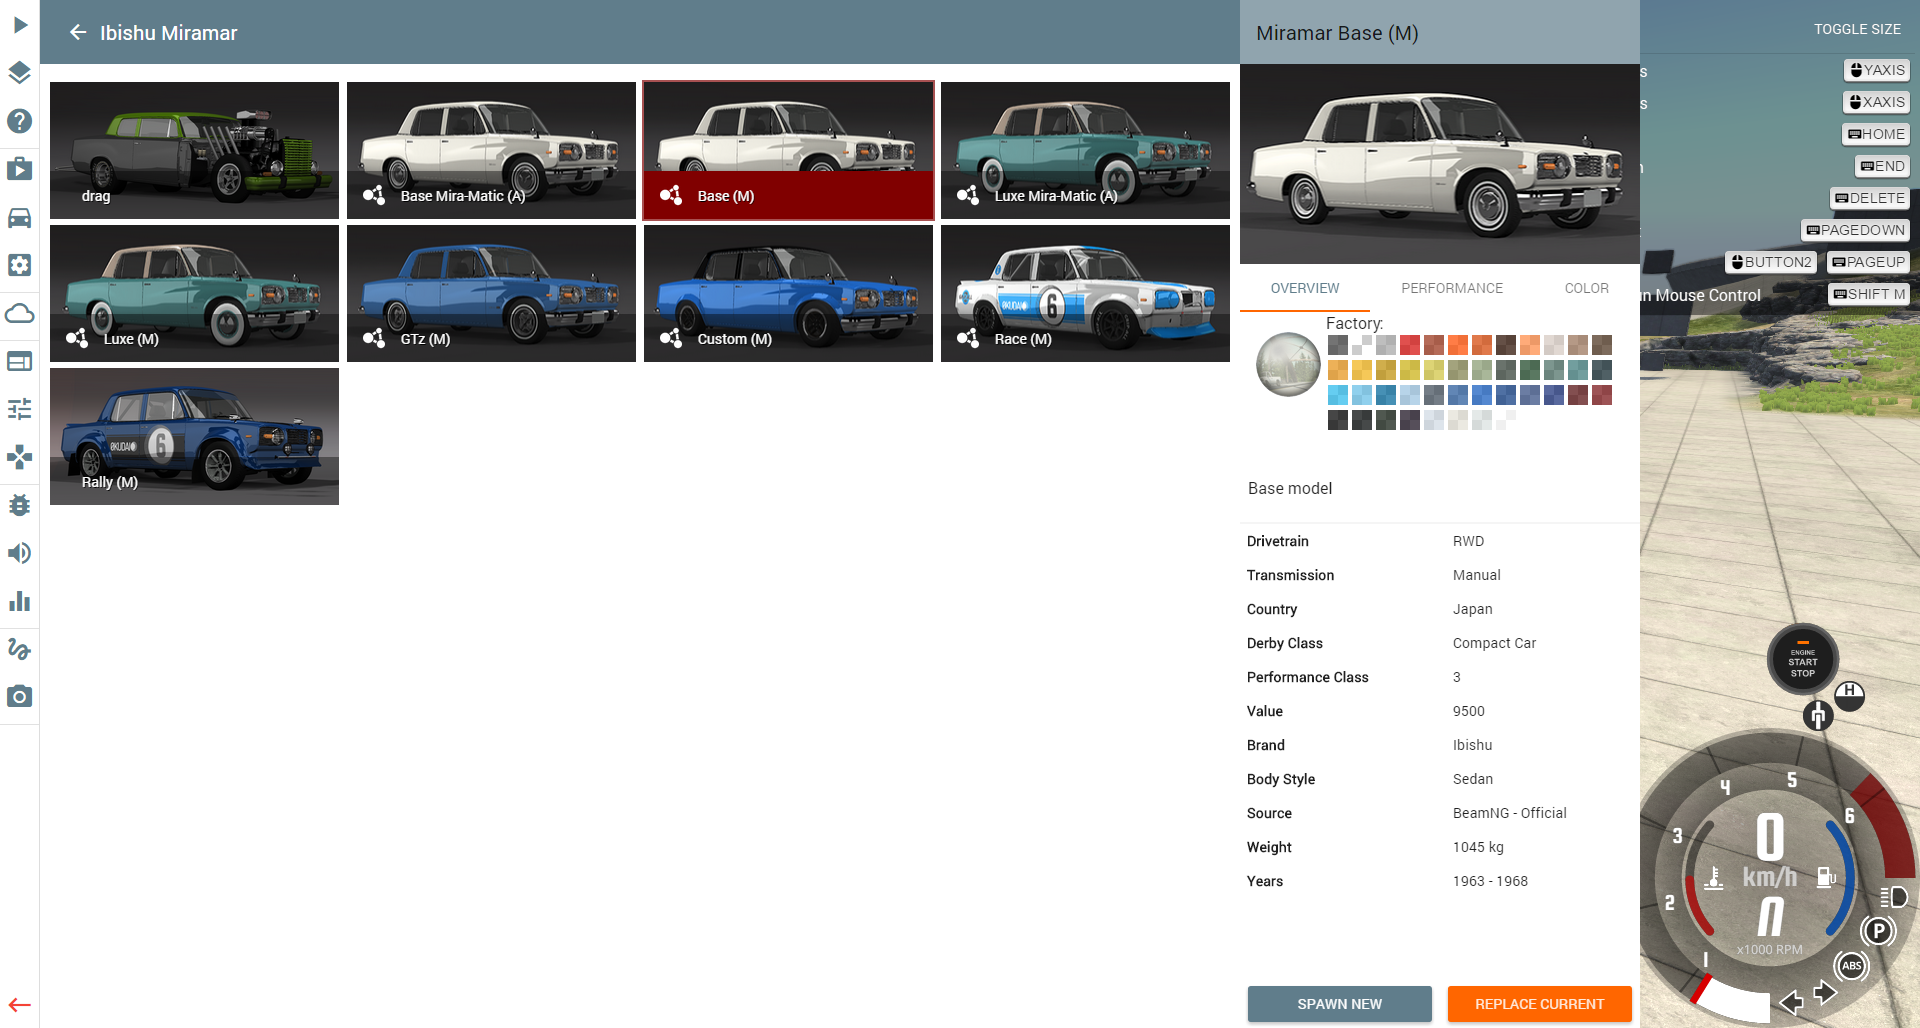Click the BUTTON2 mouse binding label
The width and height of the screenshot is (1920, 1028).
click(1771, 262)
